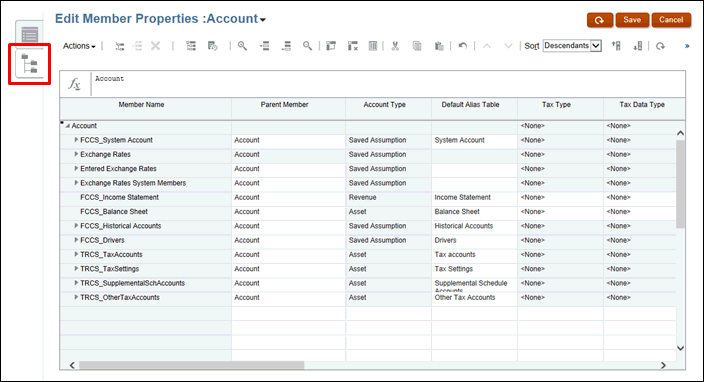Click the Default Alias Table column header
The width and height of the screenshot is (704, 382).
coord(471,105)
